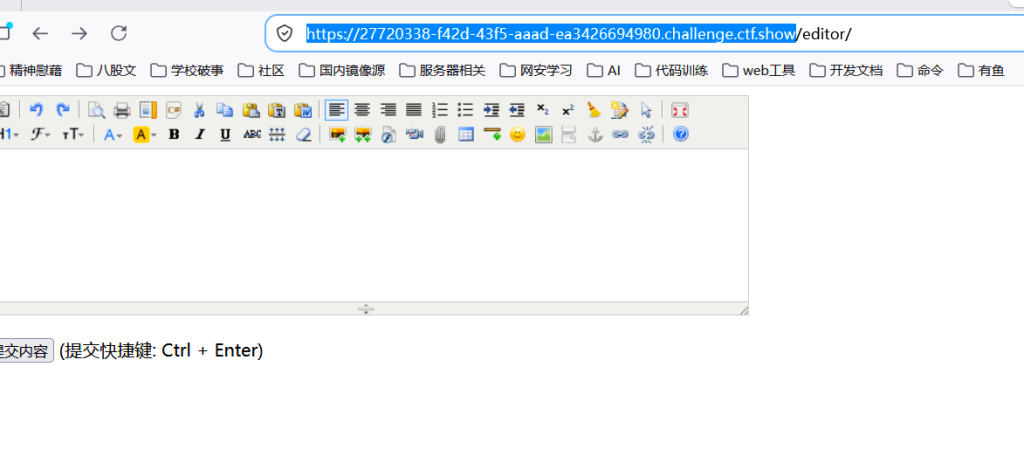Viewport: 1024px width, 450px height.
Task: Toggle italic formatting
Action: 199,135
